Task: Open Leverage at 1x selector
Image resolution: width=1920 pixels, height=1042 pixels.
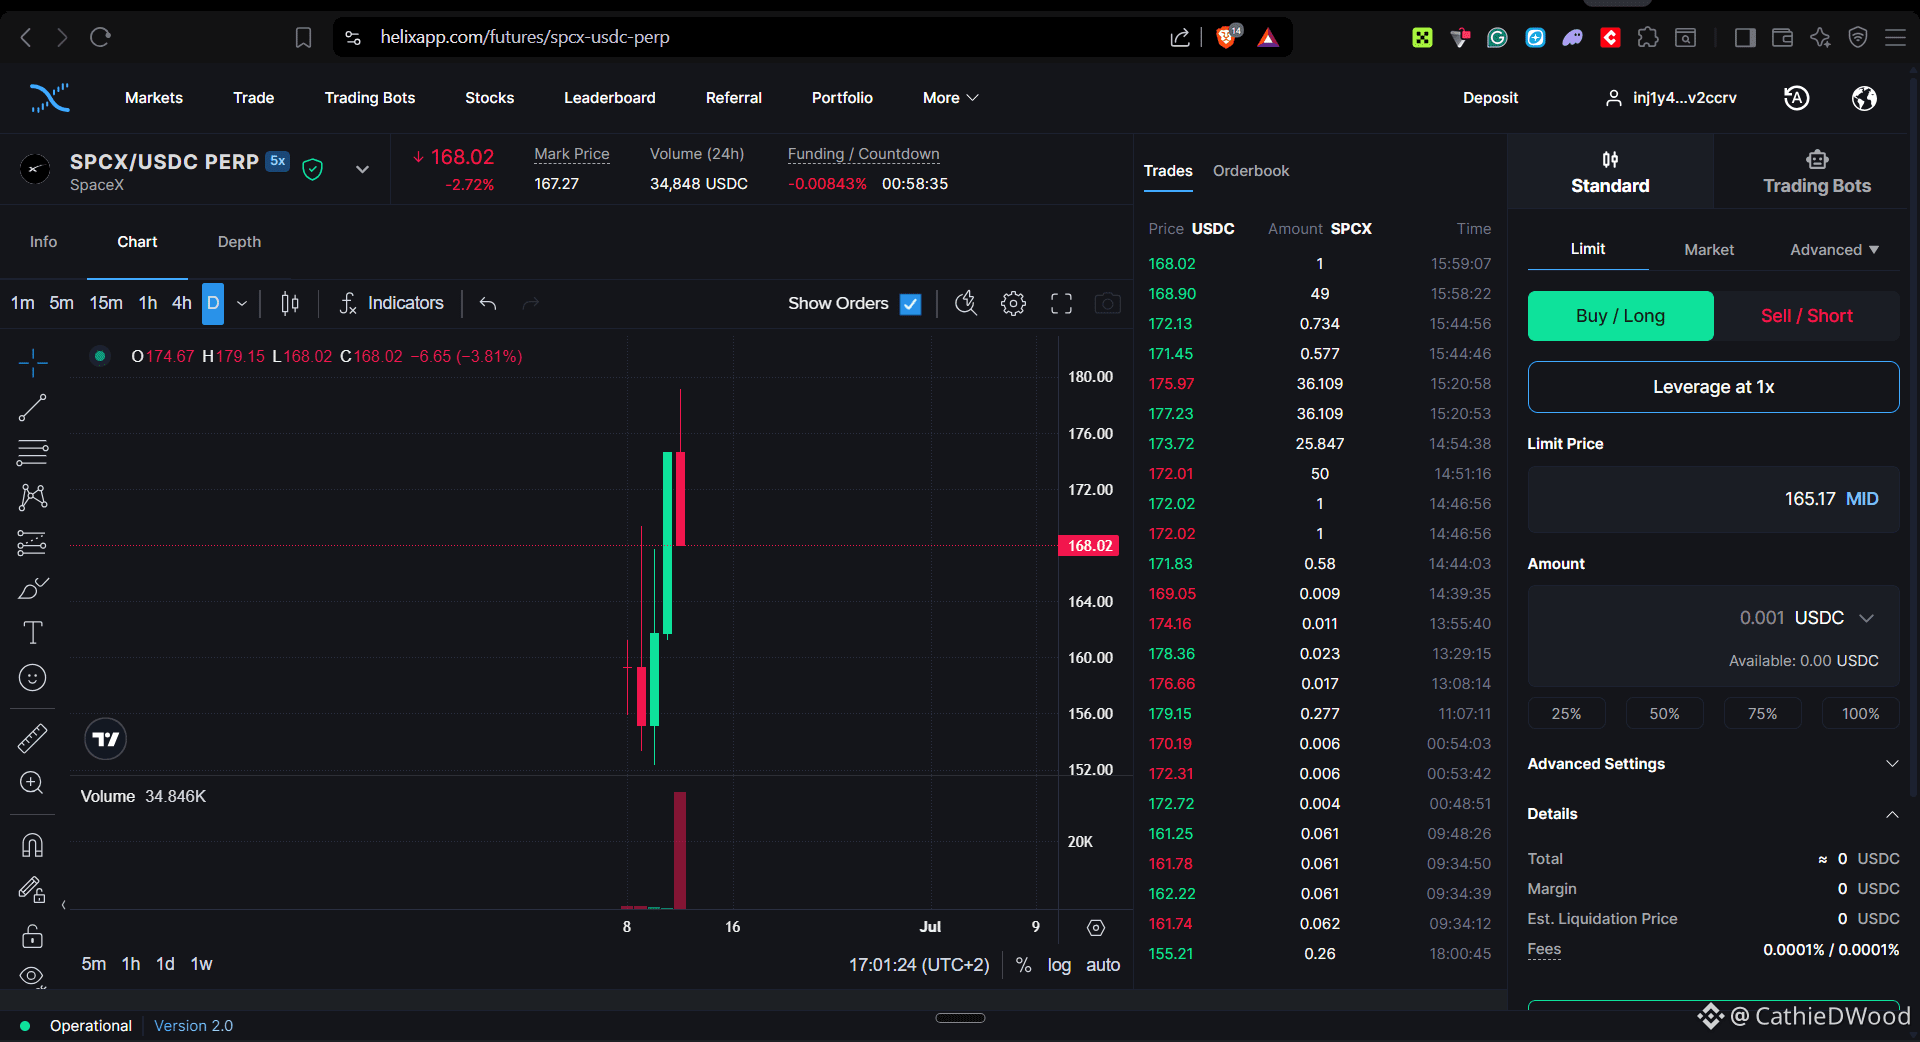Action: (1713, 387)
